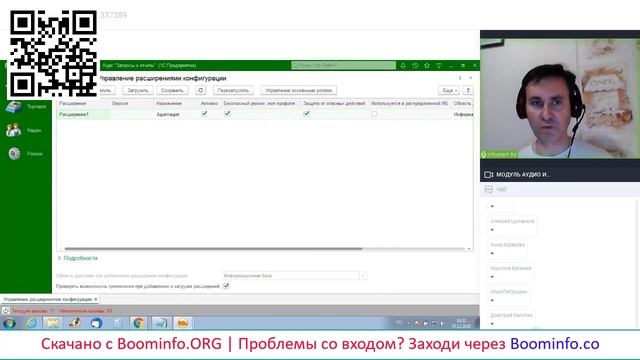Click the Защита от опасных действий column header
640x360 pixels.
[334, 104]
